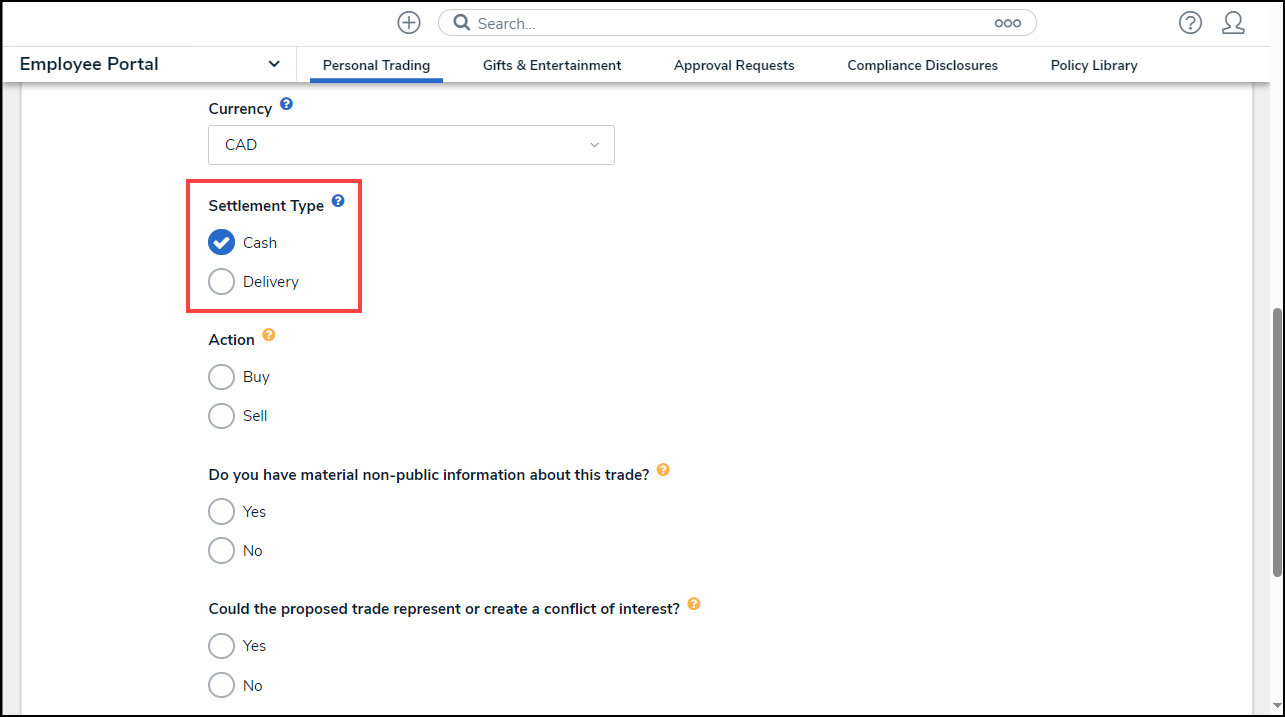The image size is (1285, 717).
Task: Click the vertical page scrollbar
Action: coord(1276,440)
